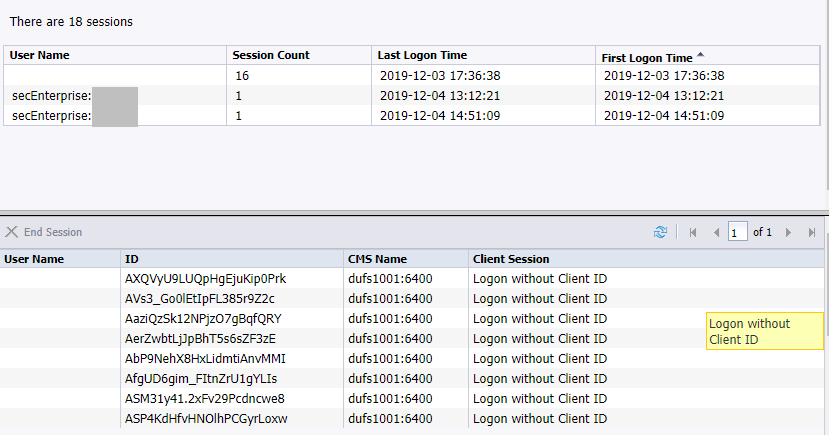Sort by Last Logon Time column
The height and width of the screenshot is (435, 829).
click(483, 55)
